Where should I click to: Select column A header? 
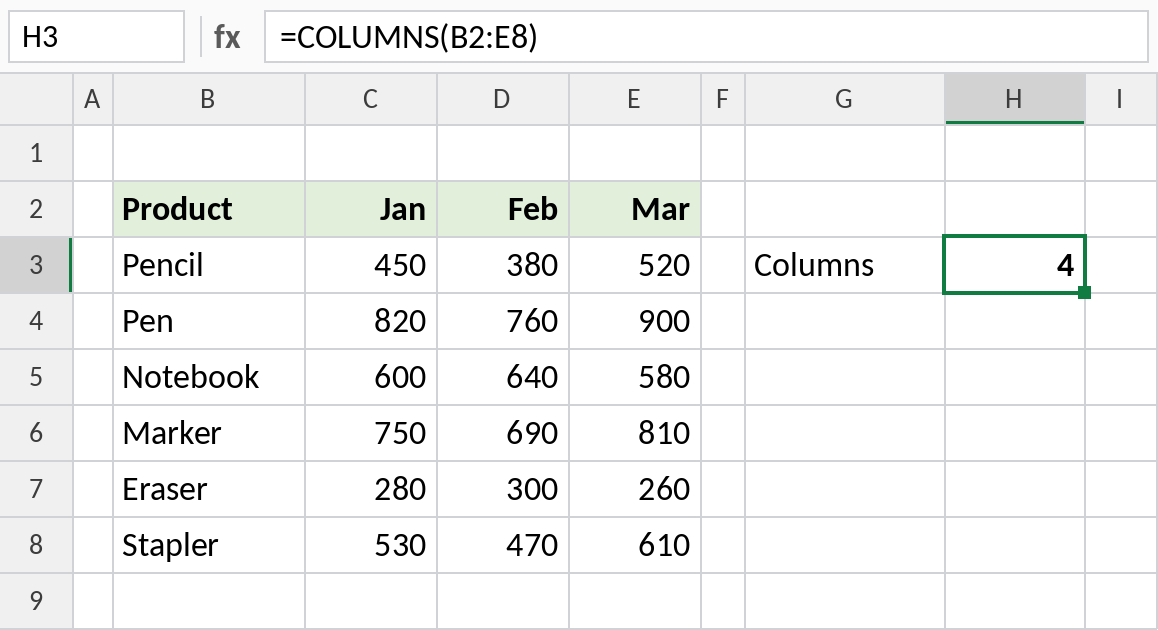click(x=92, y=99)
